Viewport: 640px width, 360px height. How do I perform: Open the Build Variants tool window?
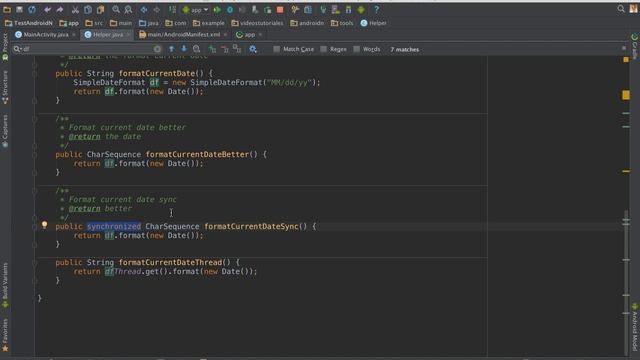coord(5,285)
